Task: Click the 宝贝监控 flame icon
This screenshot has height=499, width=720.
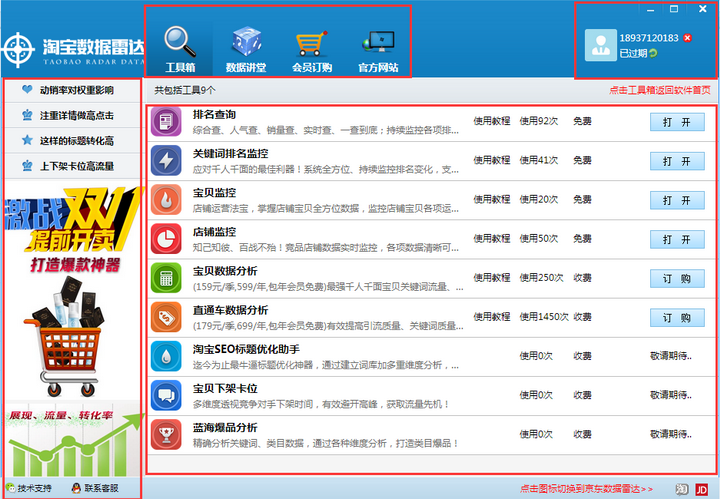Action: 165,199
